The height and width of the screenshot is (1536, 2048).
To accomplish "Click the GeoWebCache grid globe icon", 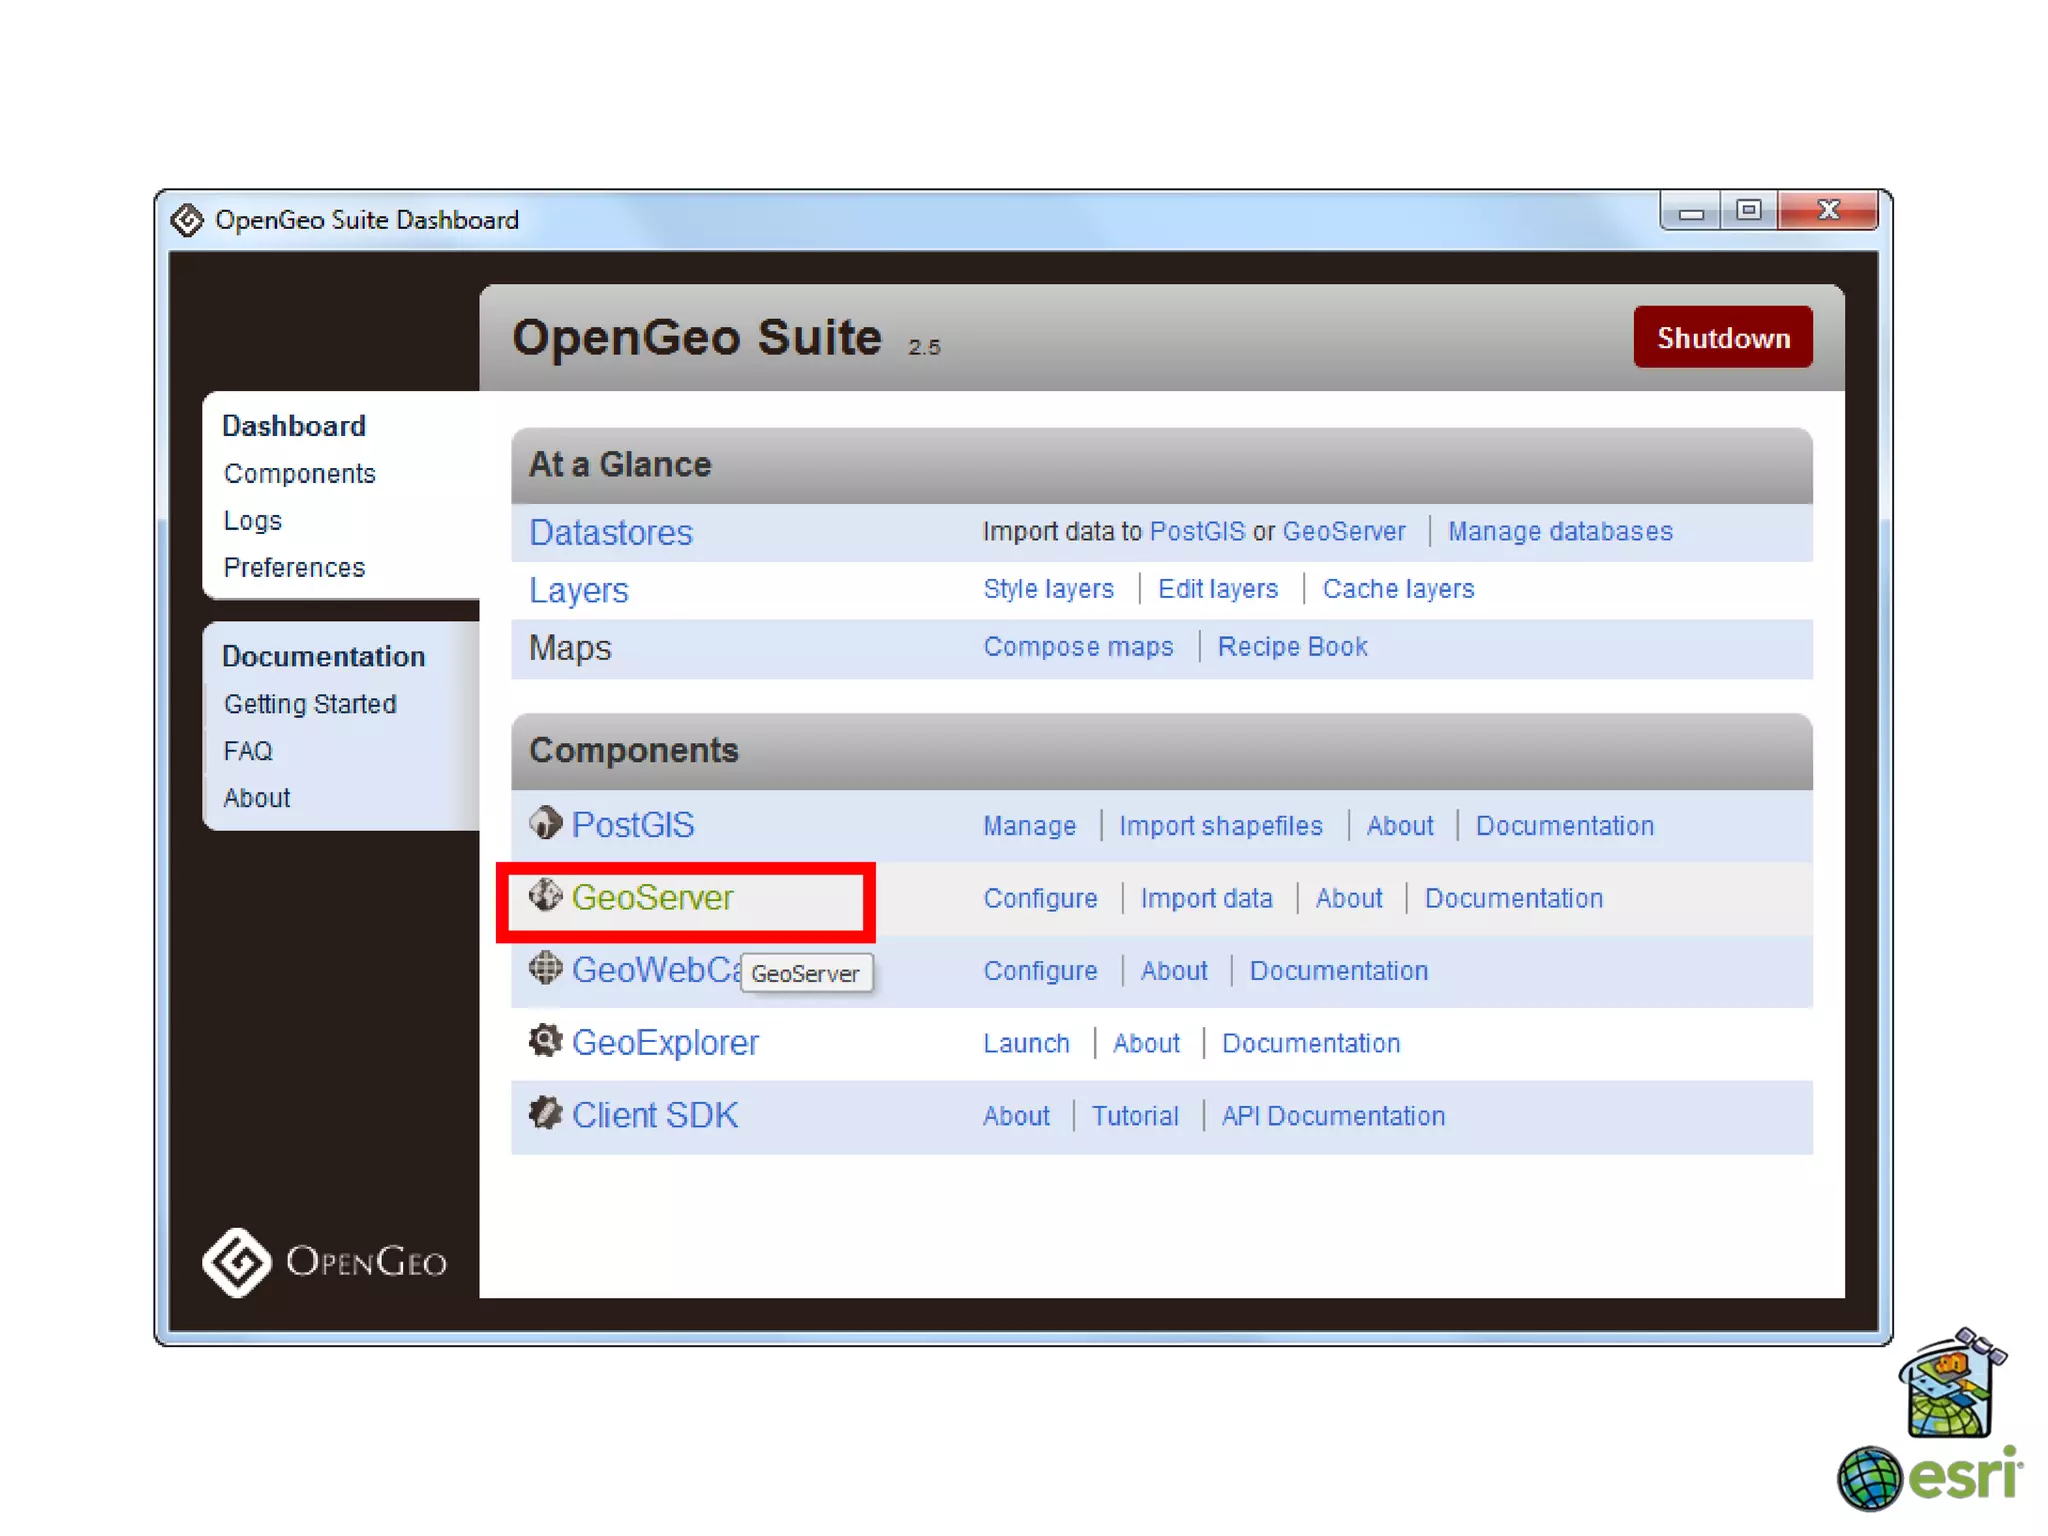I will [545, 968].
